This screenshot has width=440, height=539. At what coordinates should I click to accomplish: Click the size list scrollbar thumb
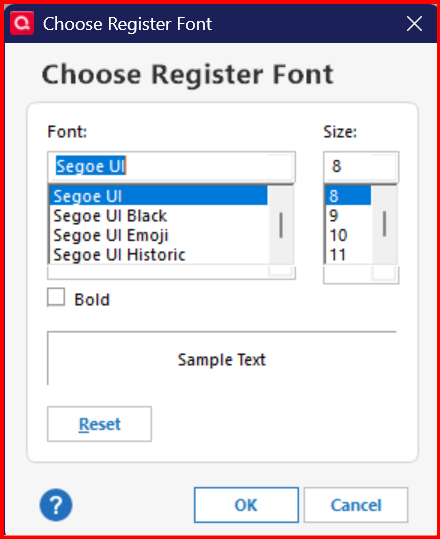(x=384, y=224)
